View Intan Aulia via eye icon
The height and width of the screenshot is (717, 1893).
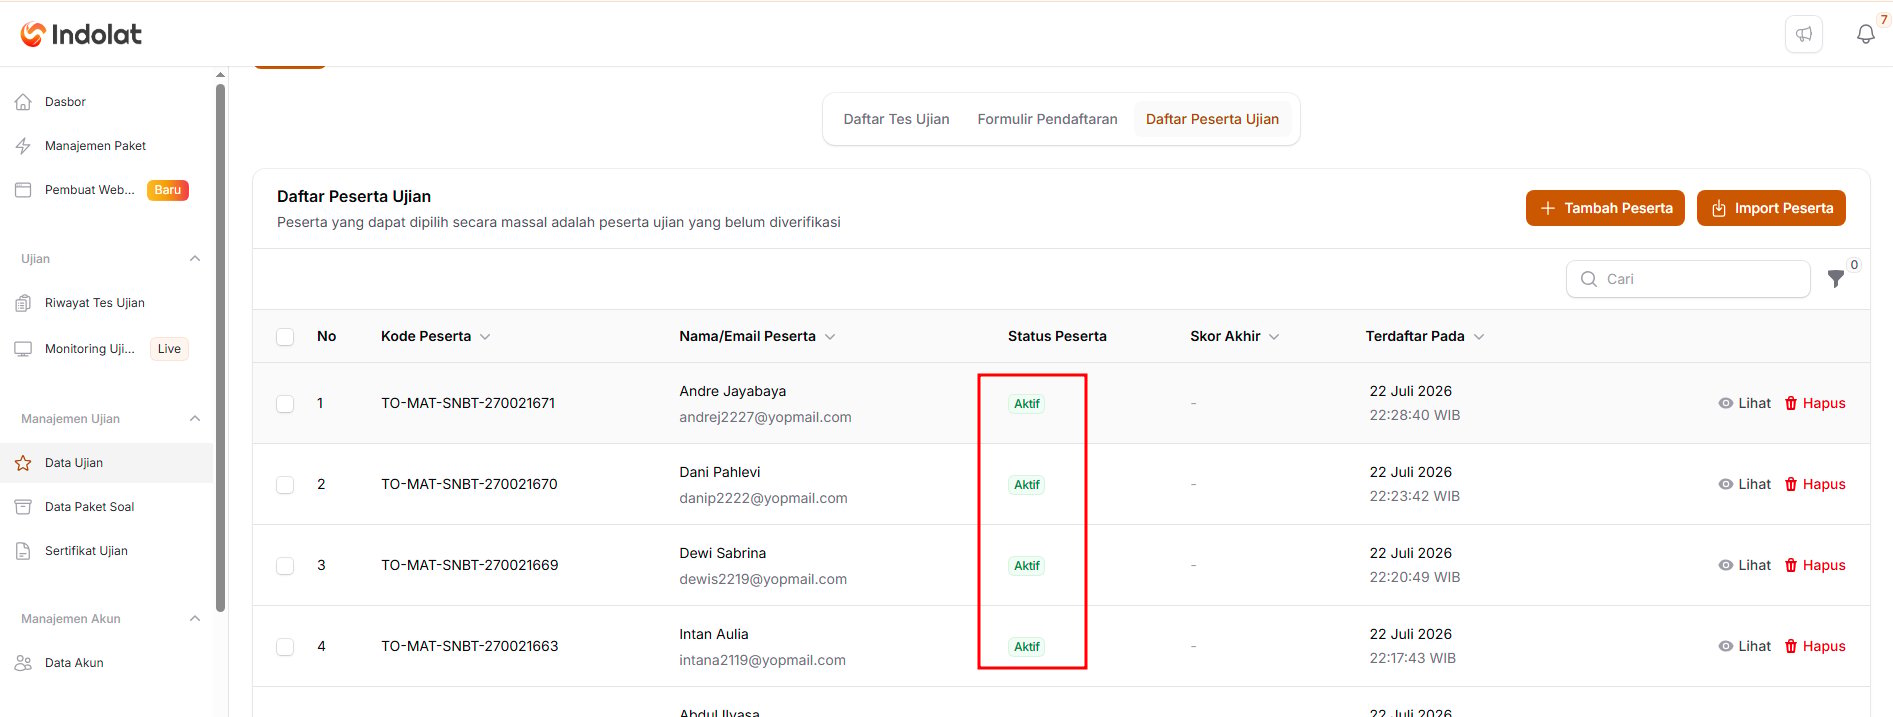pyautogui.click(x=1726, y=646)
